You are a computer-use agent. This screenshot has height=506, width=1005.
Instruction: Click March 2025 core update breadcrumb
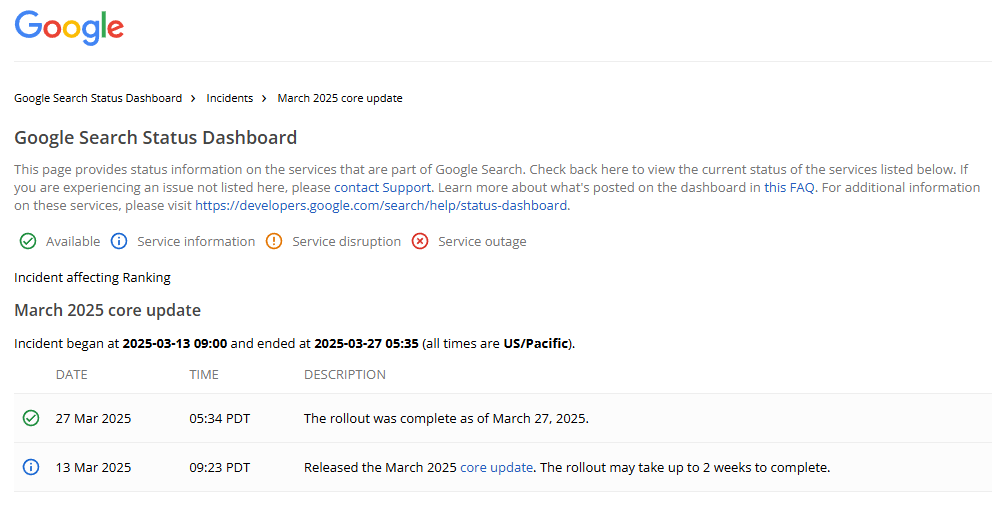(340, 98)
